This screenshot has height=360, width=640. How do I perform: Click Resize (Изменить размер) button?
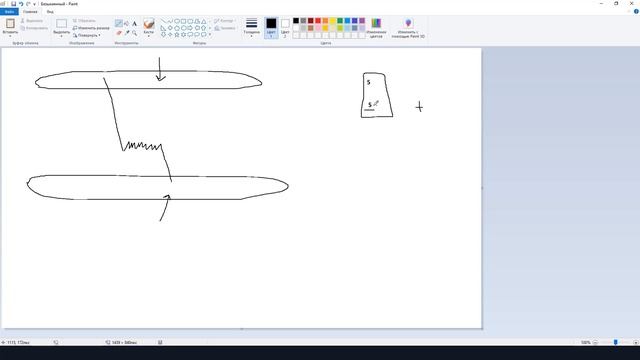click(x=91, y=28)
